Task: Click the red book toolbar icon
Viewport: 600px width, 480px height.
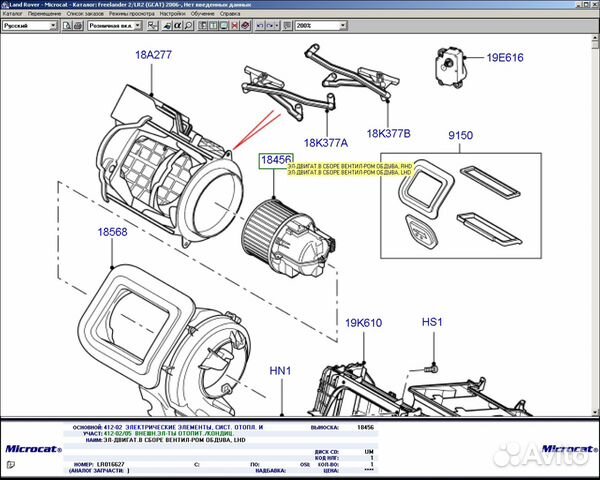Action: (246, 26)
